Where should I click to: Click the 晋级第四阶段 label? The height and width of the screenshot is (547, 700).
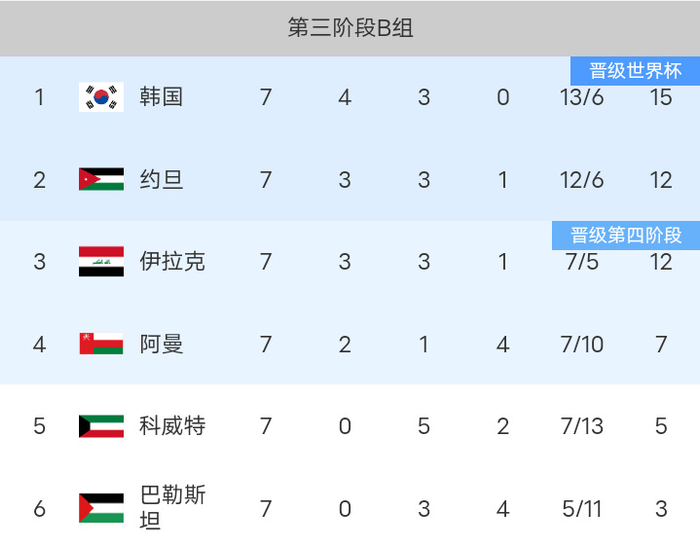[x=626, y=235]
